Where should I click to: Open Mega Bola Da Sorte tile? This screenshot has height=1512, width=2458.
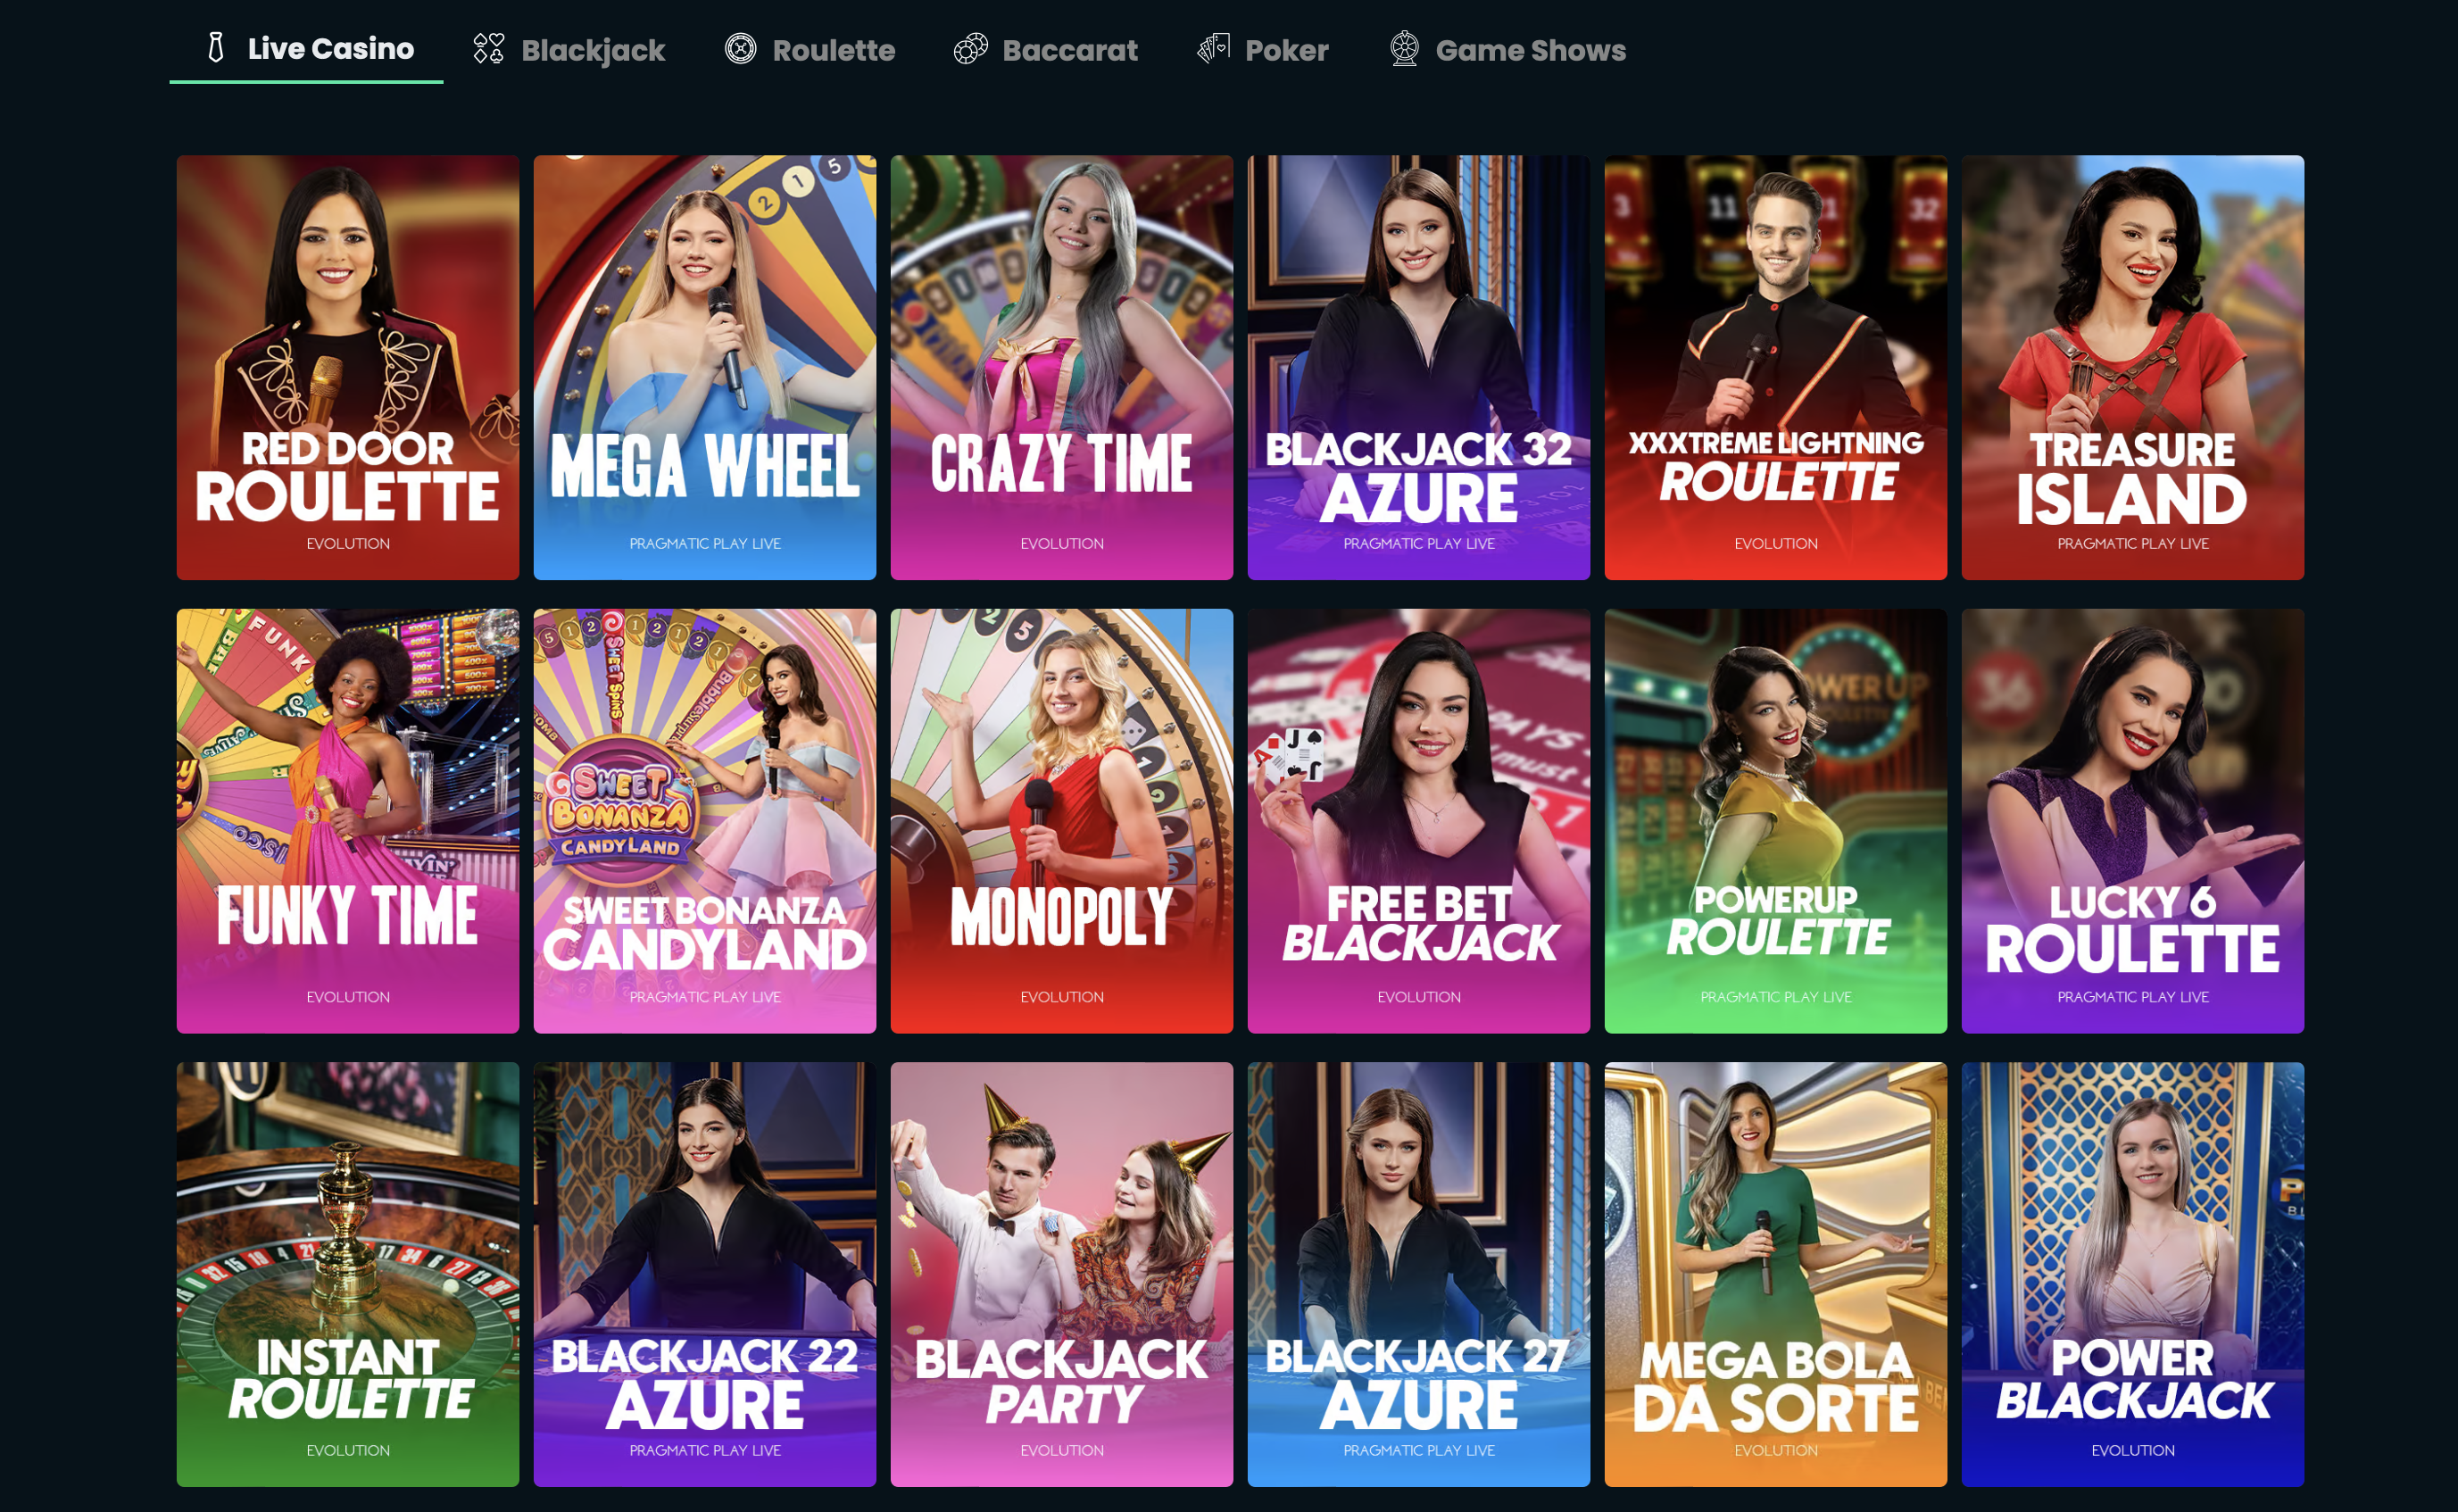coord(1776,1274)
